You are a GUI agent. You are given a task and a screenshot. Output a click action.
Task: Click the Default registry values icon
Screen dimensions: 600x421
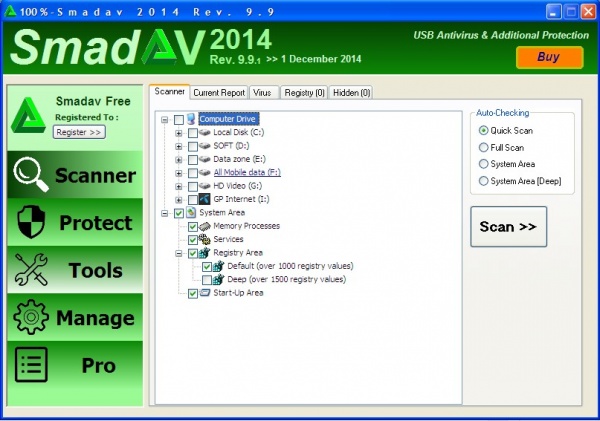pos(218,266)
